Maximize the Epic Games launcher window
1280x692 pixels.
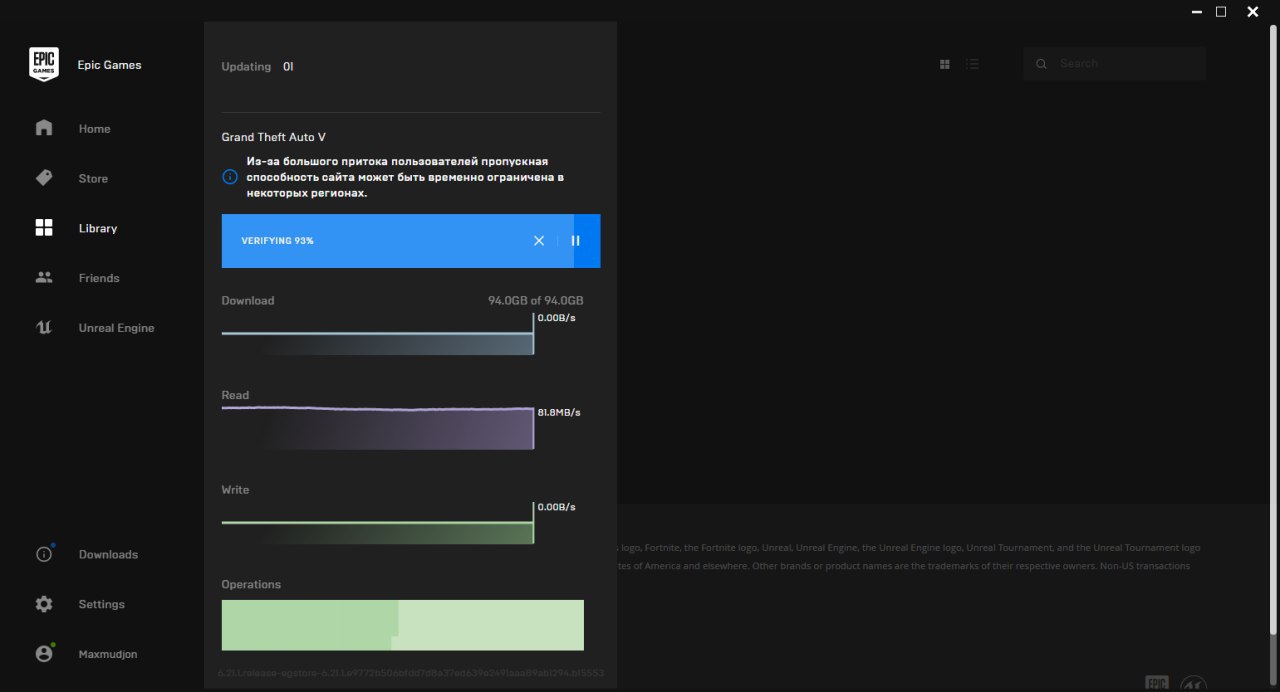tap(1221, 12)
